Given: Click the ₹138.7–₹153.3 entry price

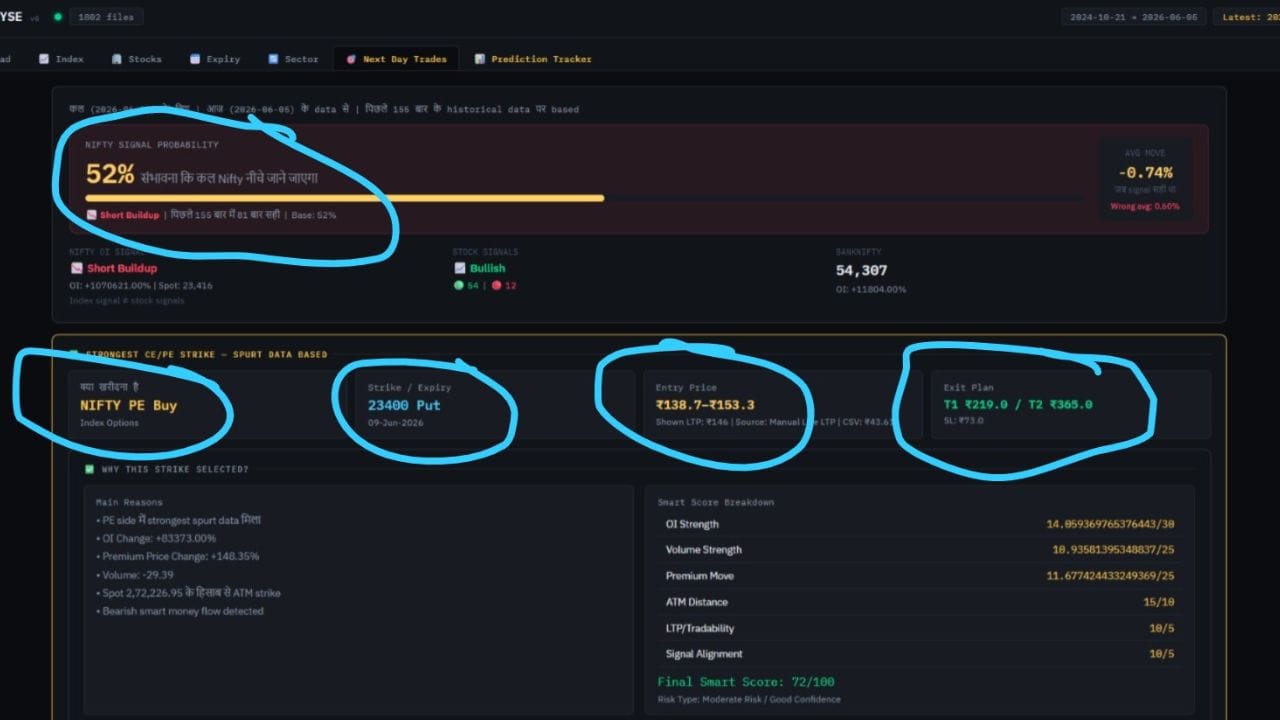Looking at the screenshot, I should point(705,405).
